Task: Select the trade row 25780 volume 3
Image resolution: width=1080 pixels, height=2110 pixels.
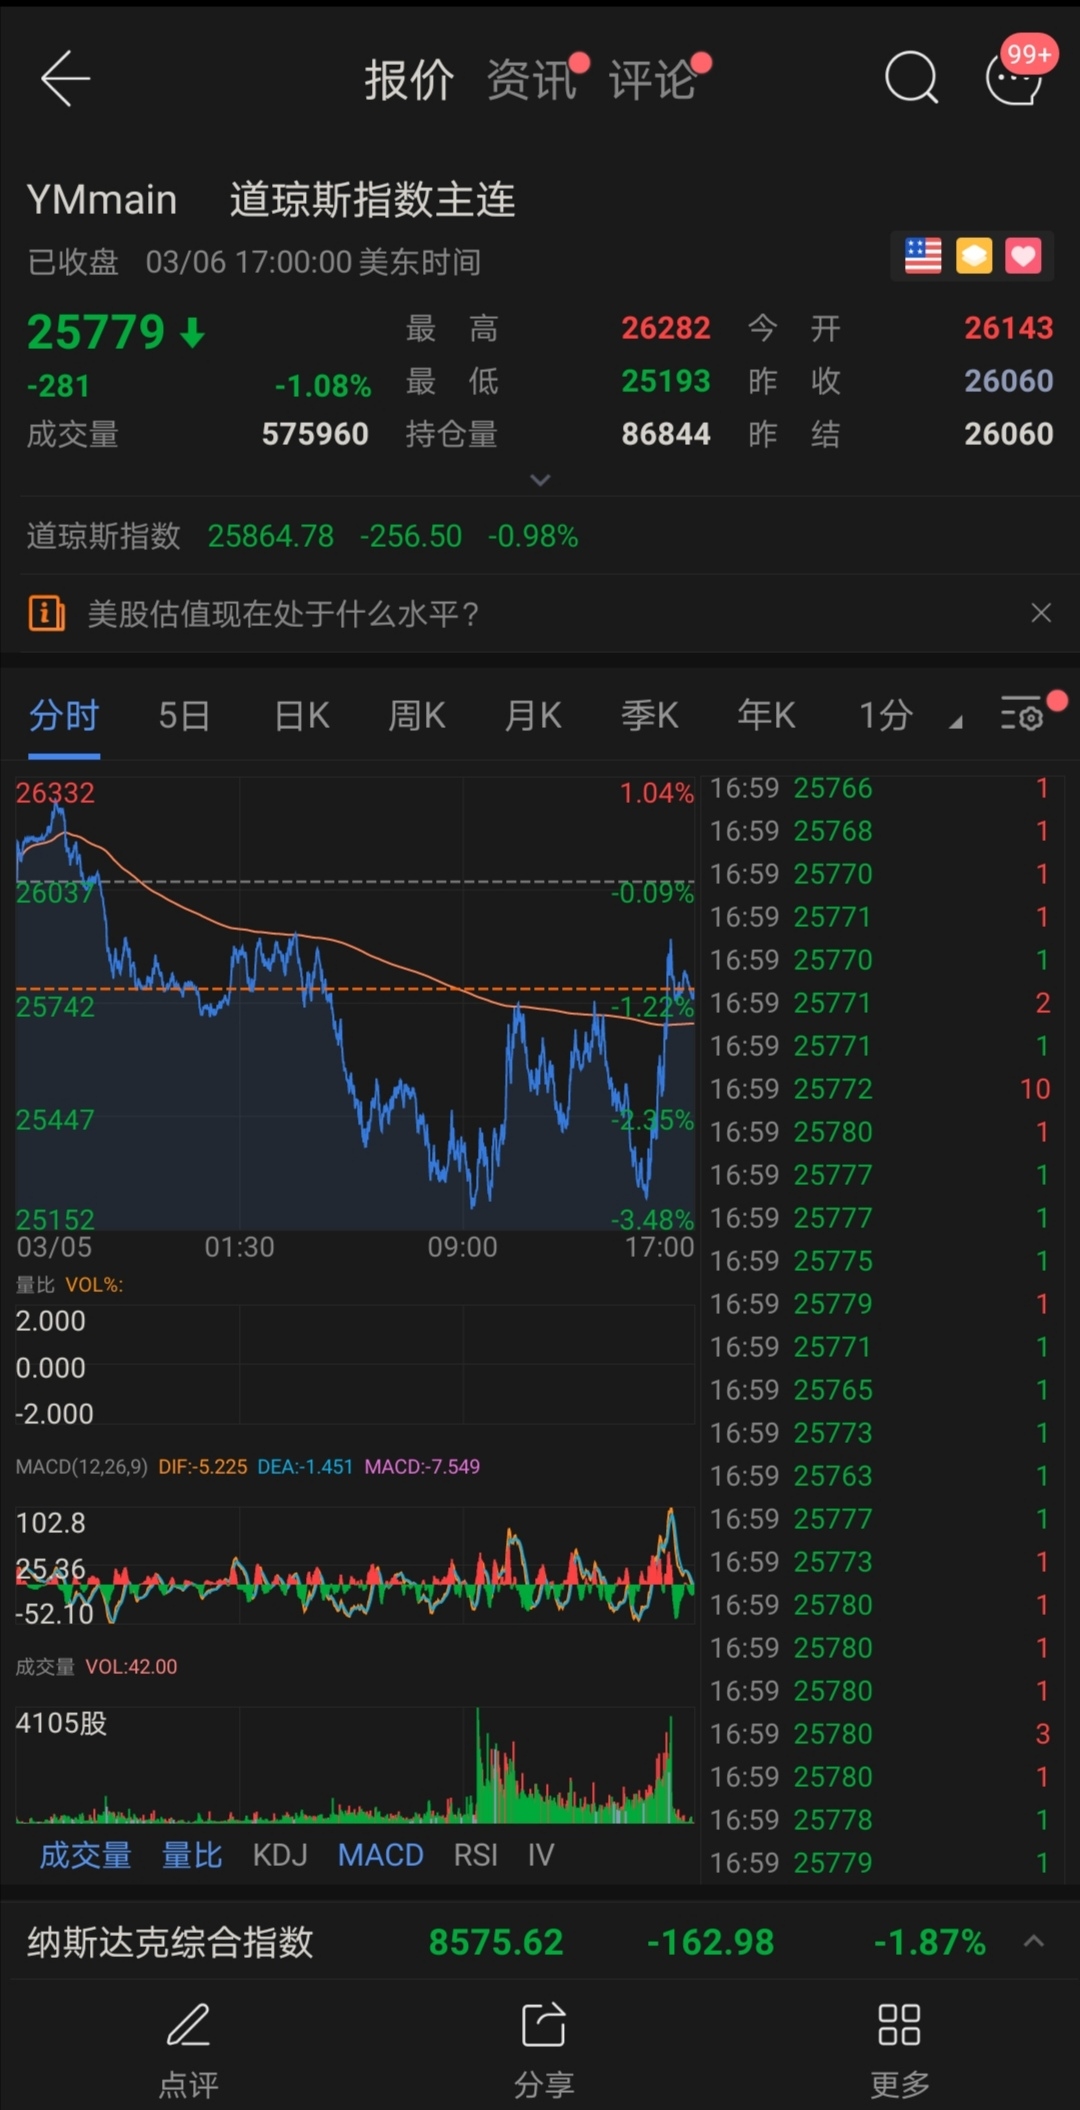Action: [x=880, y=1734]
